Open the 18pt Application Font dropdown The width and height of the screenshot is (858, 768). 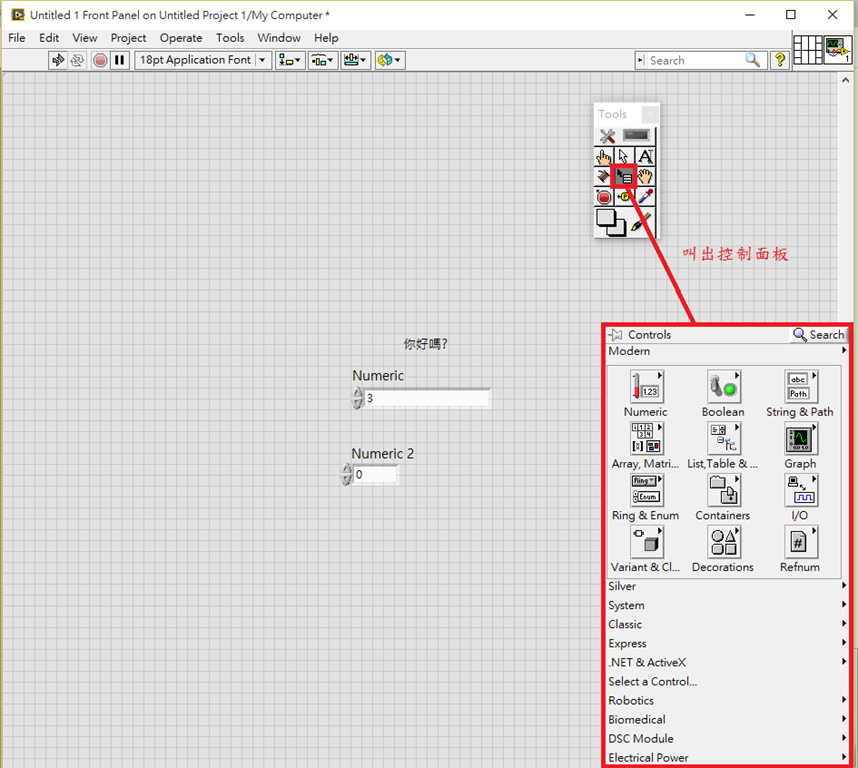point(202,60)
